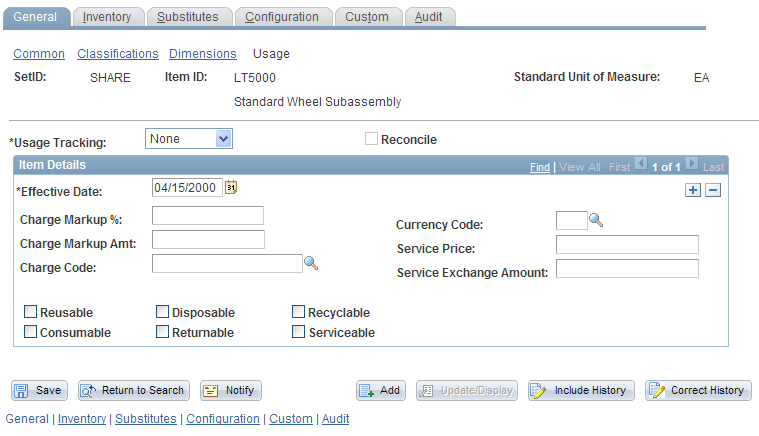The width and height of the screenshot is (759, 436).
Task: Go to next row arrow in Item Details
Action: tap(692, 164)
